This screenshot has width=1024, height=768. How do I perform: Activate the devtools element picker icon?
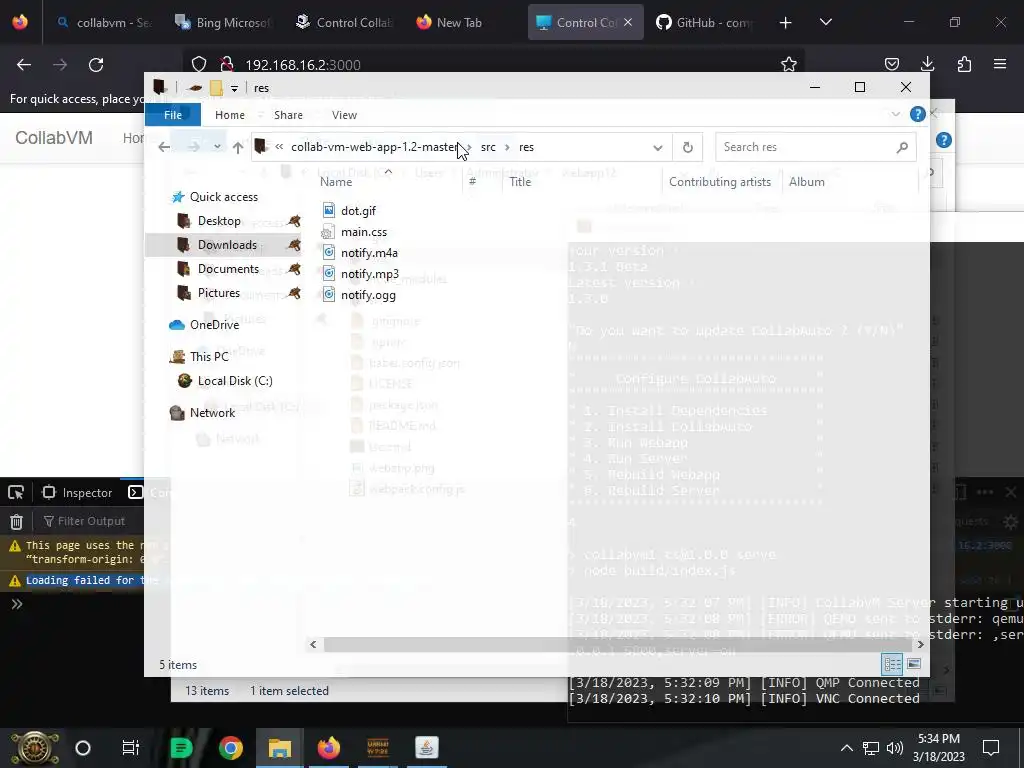coord(16,492)
